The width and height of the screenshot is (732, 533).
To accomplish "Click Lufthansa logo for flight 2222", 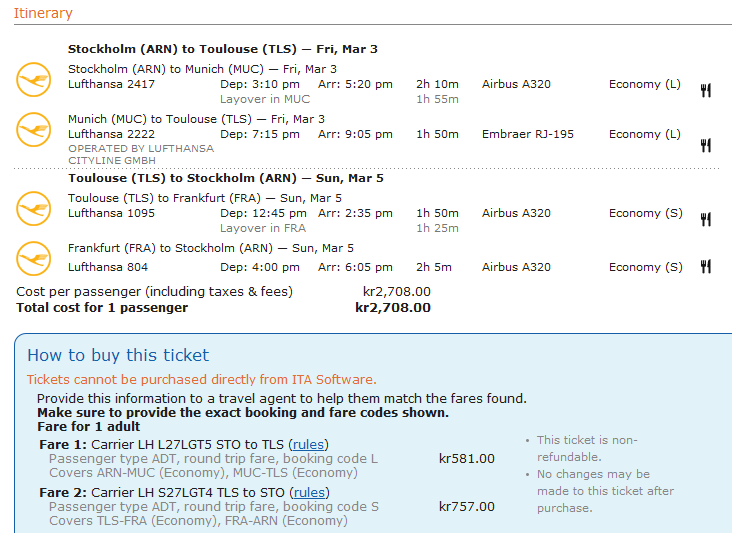I will [33, 129].
